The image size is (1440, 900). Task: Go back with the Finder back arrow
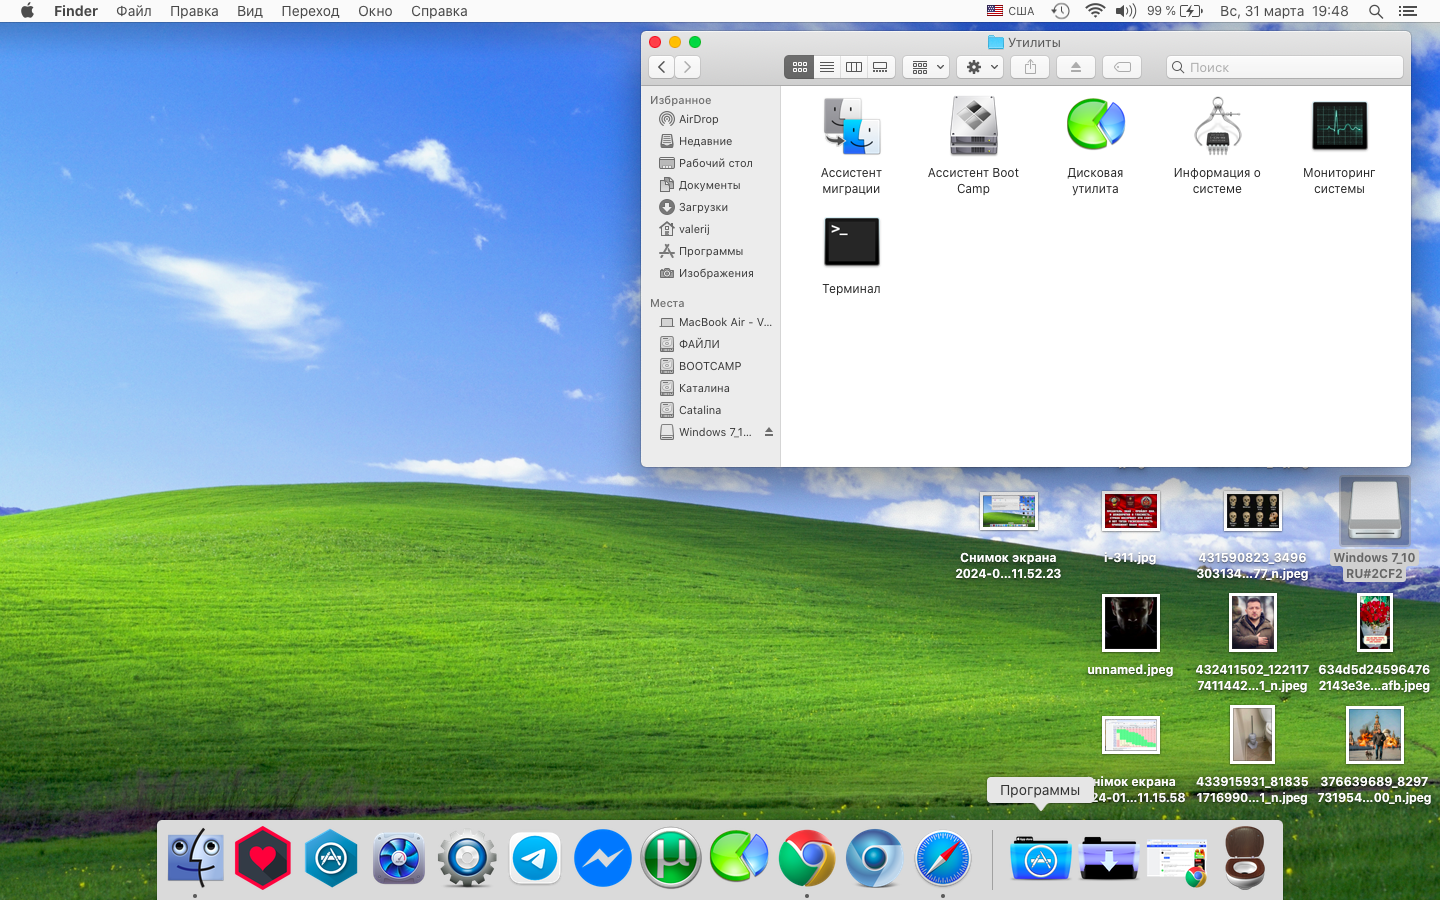pyautogui.click(x=661, y=67)
